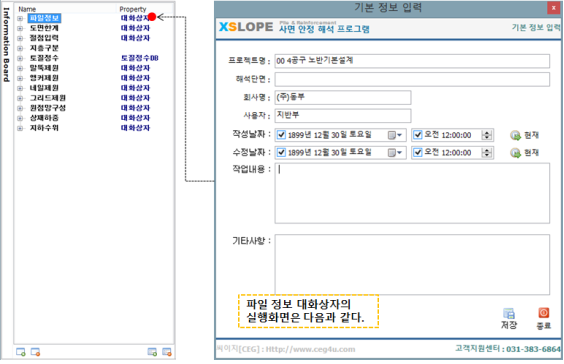This screenshot has height=364, width=564.
Task: Open the 작성날짜 calendar dropdown
Action: 395,135
